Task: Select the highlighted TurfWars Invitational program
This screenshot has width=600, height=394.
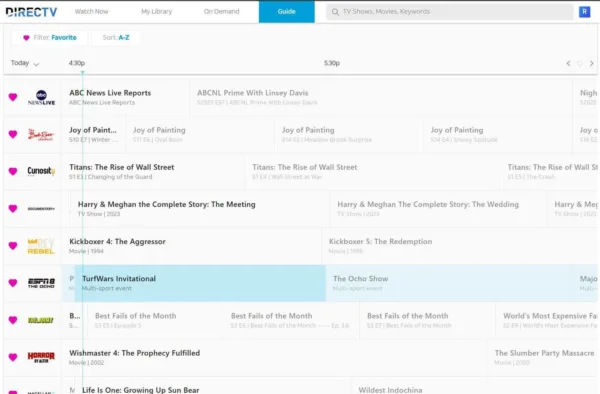Action: coord(200,283)
